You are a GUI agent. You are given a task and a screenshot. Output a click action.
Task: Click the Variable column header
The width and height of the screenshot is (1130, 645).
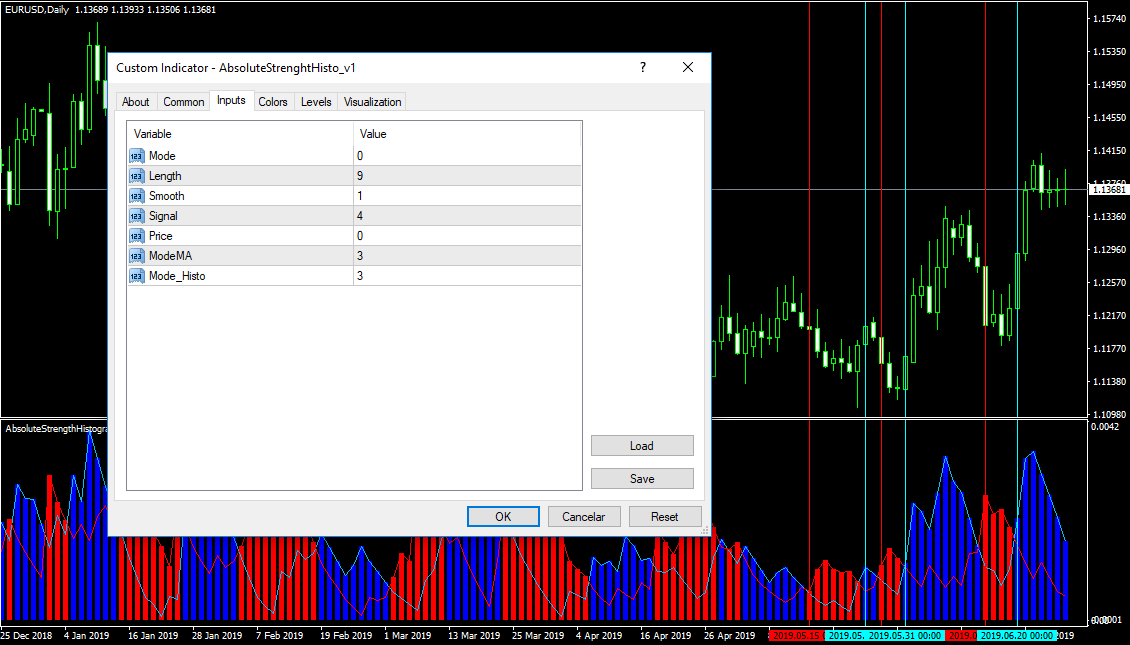coord(241,134)
